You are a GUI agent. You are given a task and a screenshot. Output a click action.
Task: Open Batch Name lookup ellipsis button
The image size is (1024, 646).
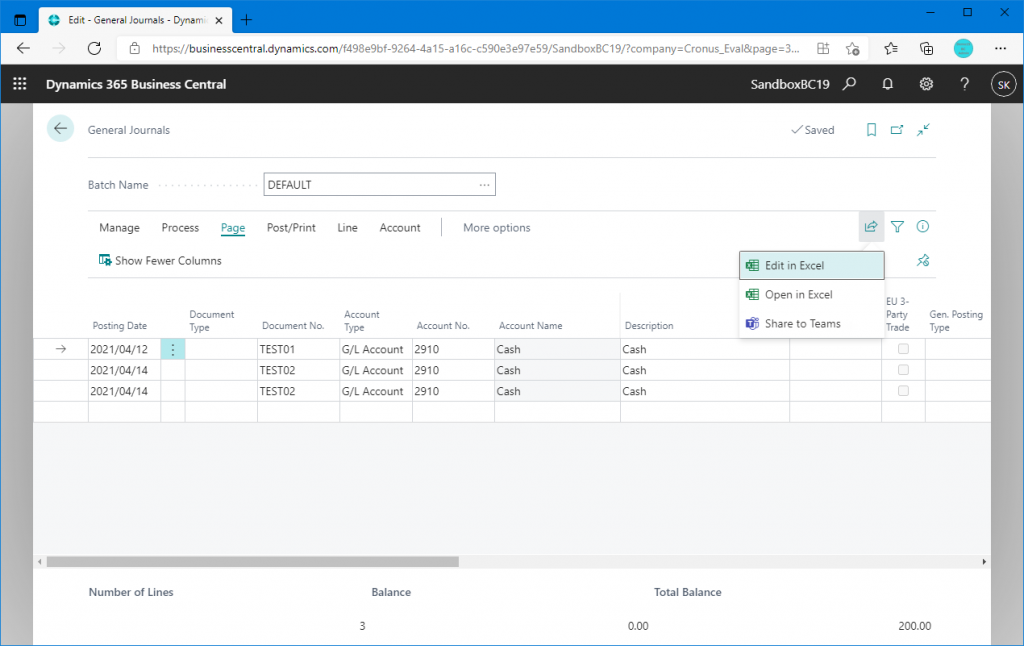click(x=484, y=185)
